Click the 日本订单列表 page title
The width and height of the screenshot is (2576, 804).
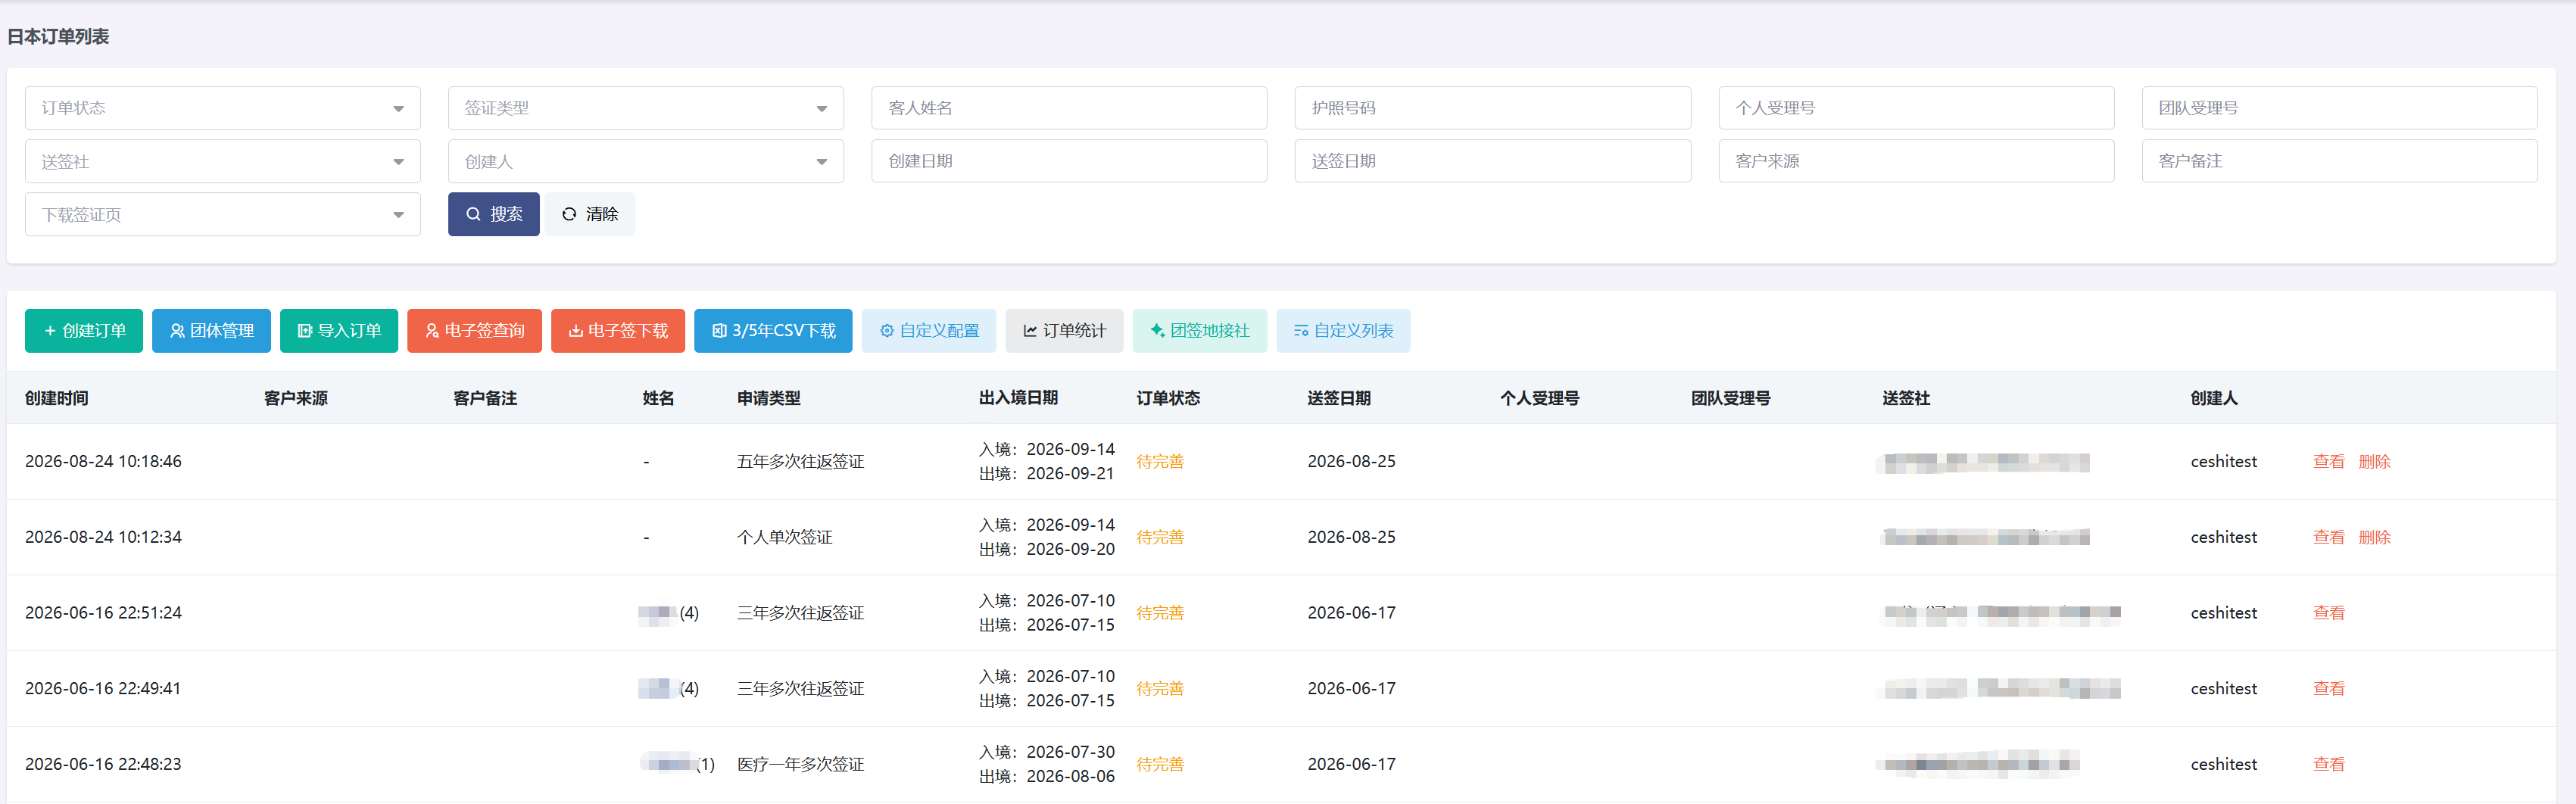58,37
